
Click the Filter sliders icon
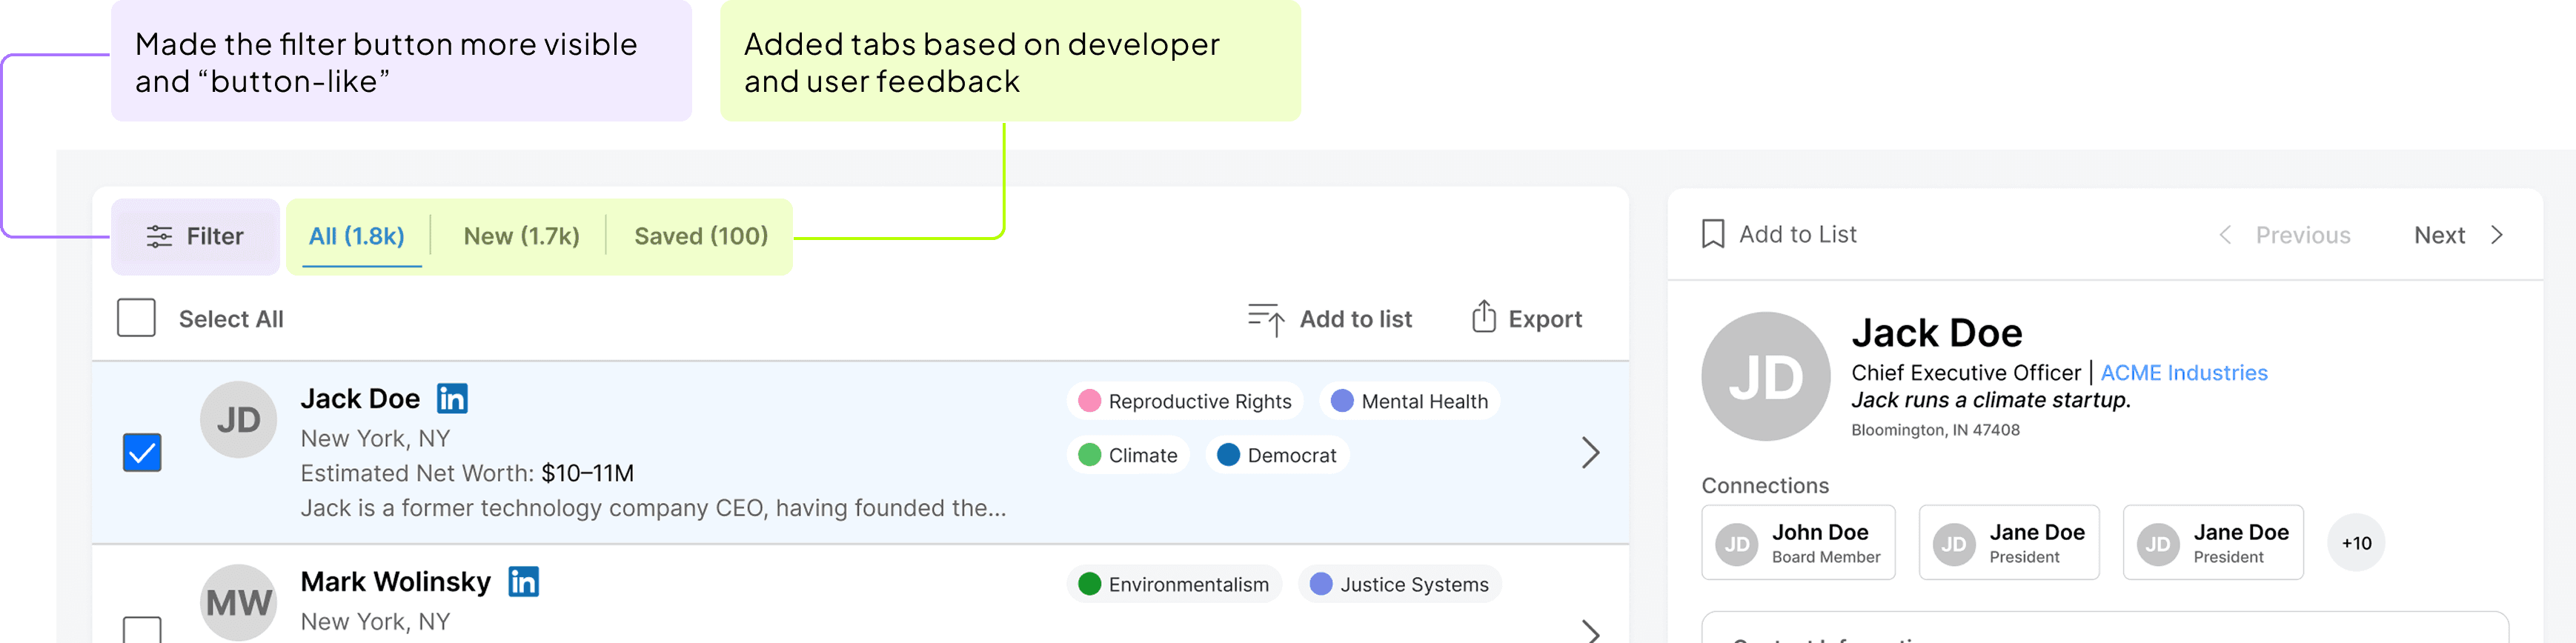point(159,237)
